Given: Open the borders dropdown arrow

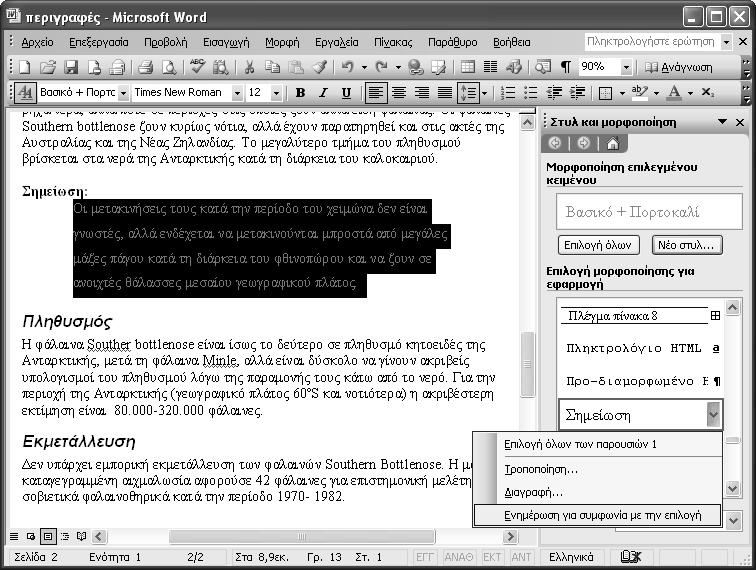Looking at the screenshot, I should 622,93.
